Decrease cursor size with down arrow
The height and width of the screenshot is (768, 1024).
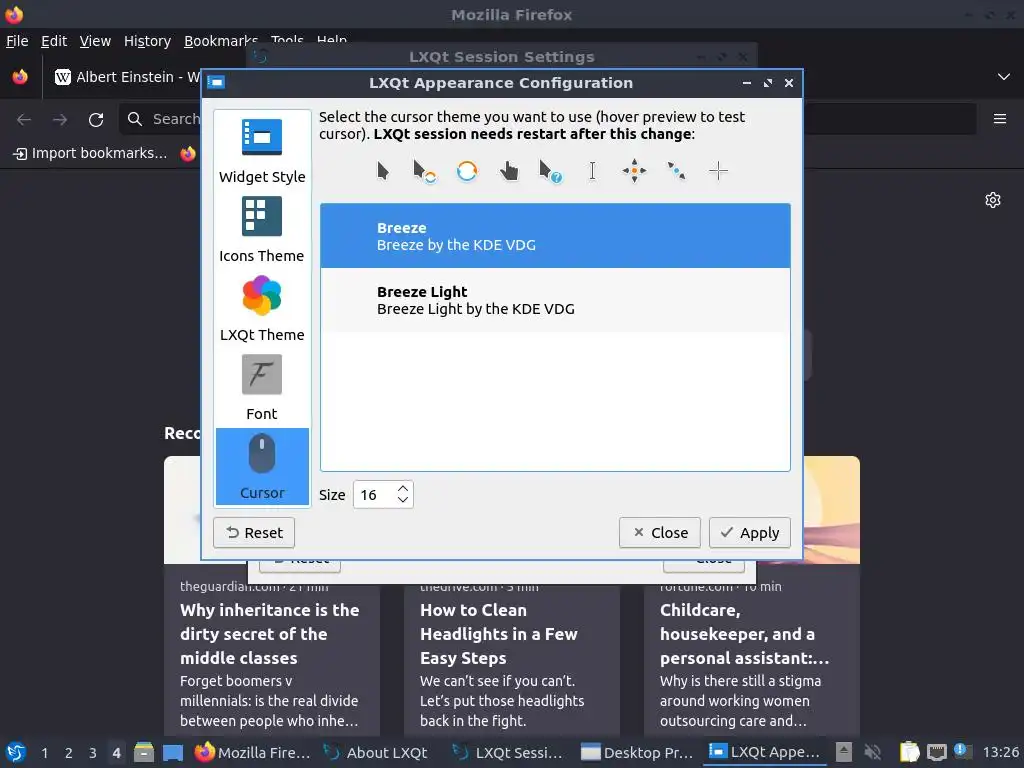coord(403,500)
